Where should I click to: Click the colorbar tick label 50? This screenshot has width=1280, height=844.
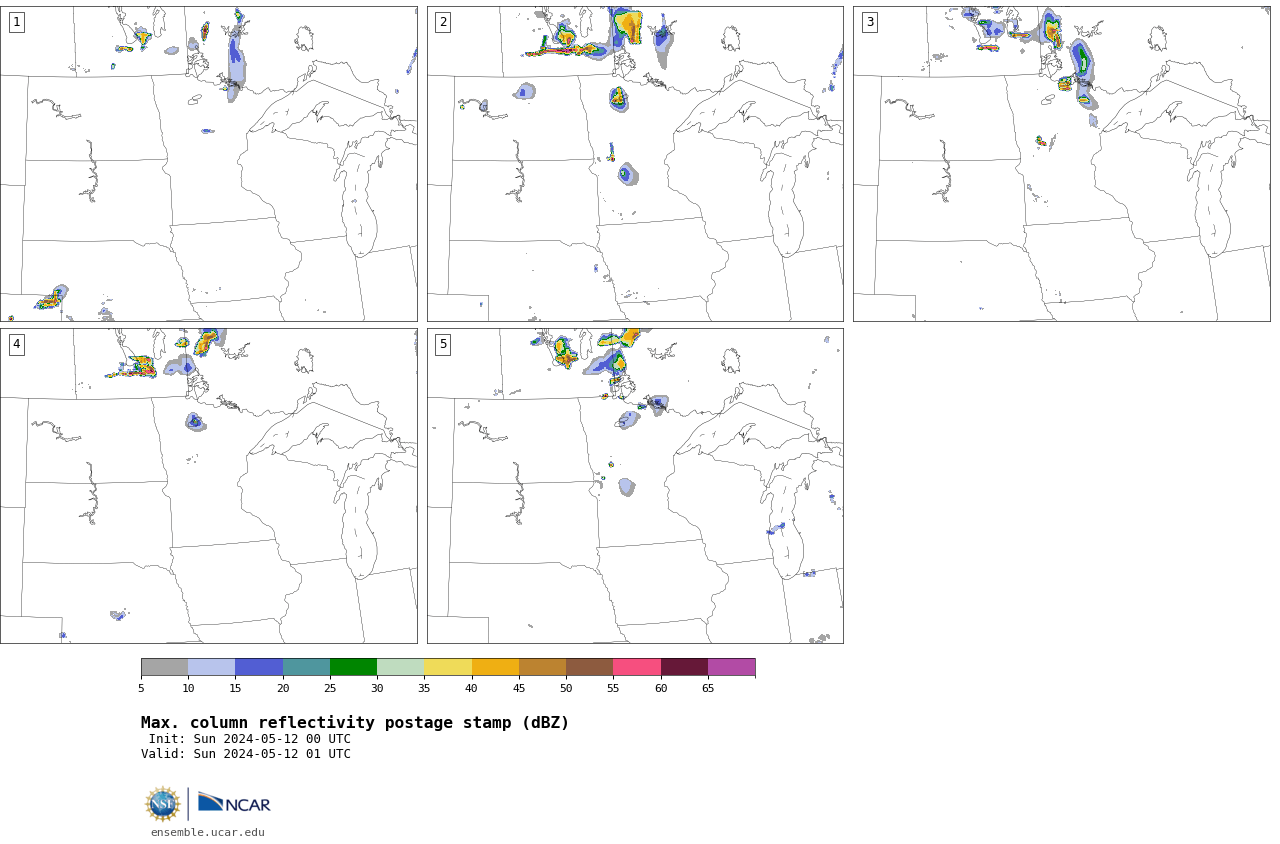click(x=566, y=688)
